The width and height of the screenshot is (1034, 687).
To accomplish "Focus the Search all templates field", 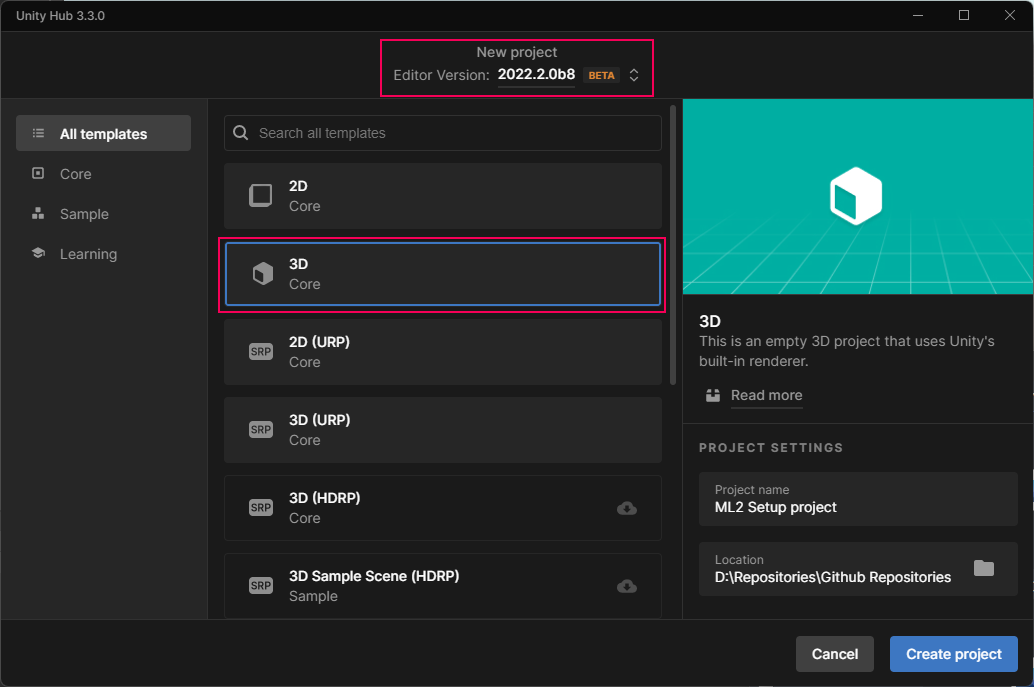I will pos(450,133).
